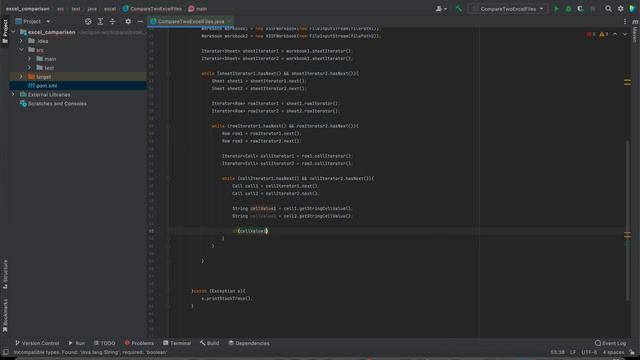Open the Dependencies tool window

249,343
